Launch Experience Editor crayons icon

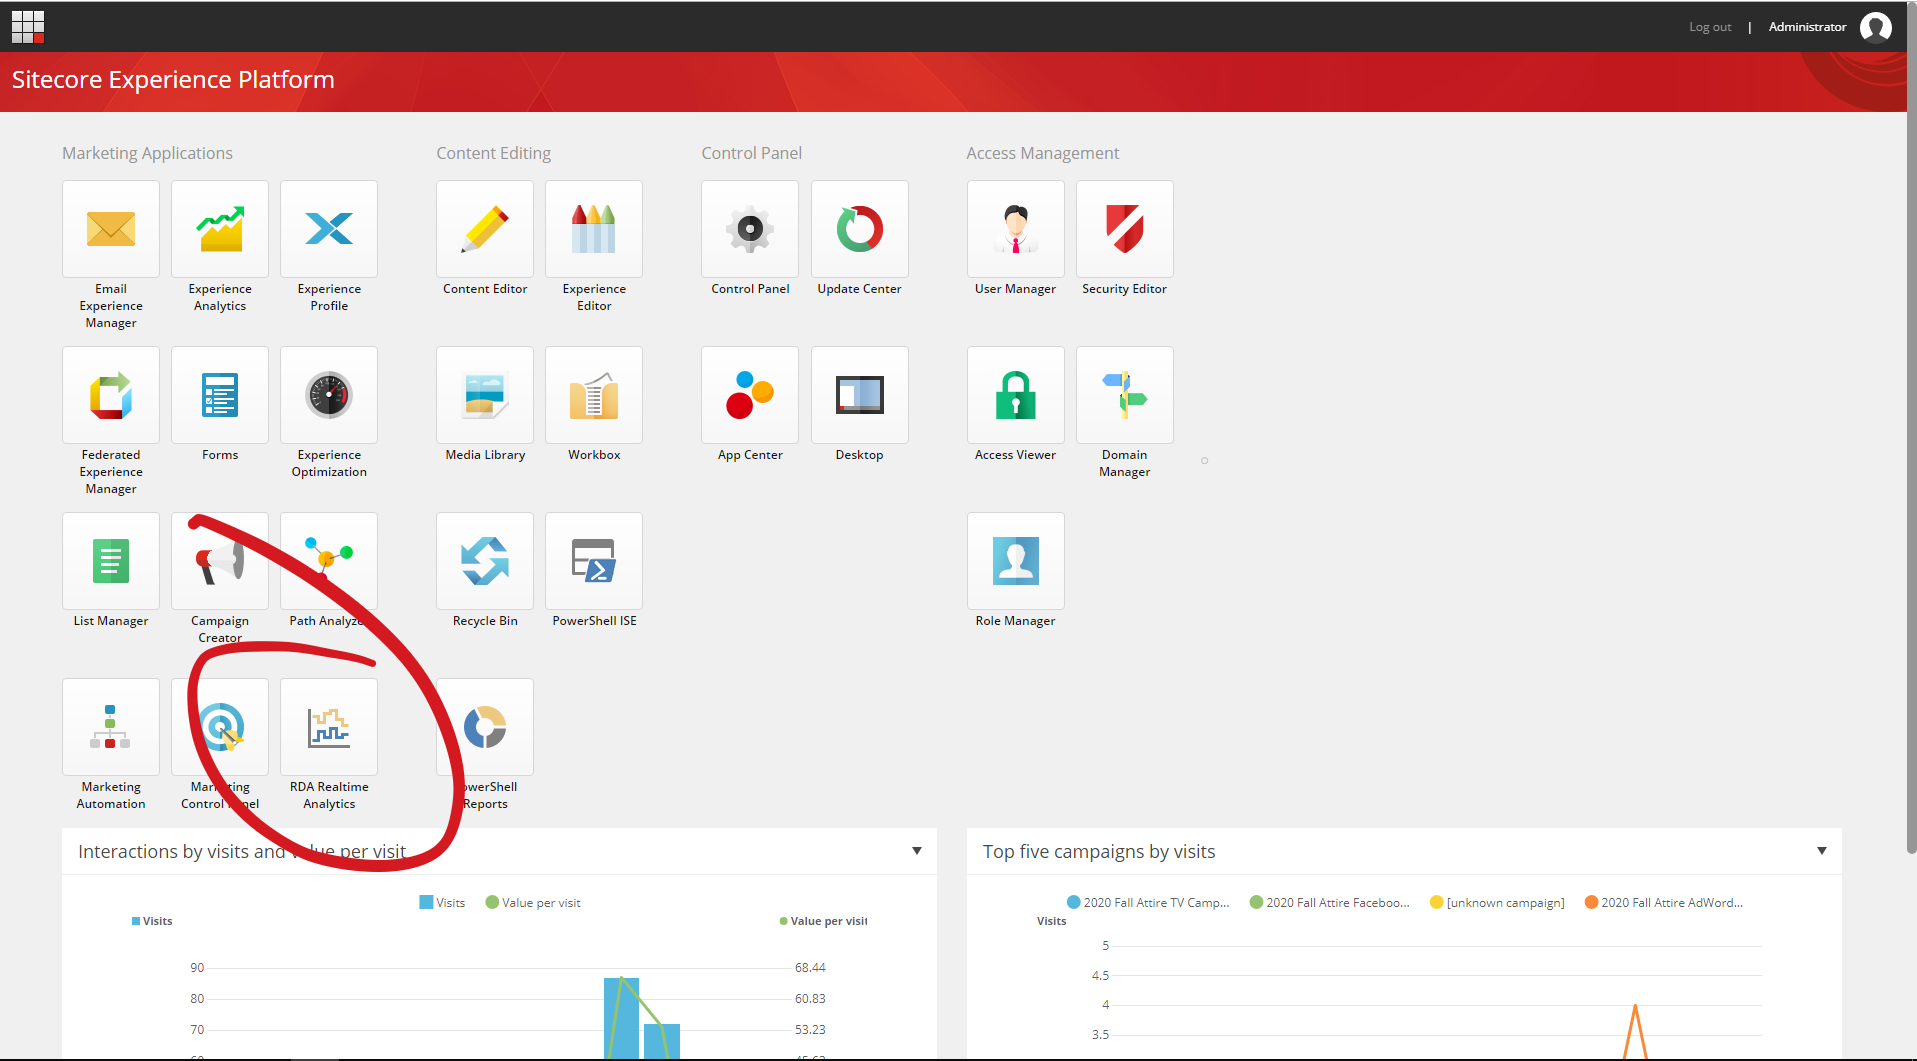[594, 229]
